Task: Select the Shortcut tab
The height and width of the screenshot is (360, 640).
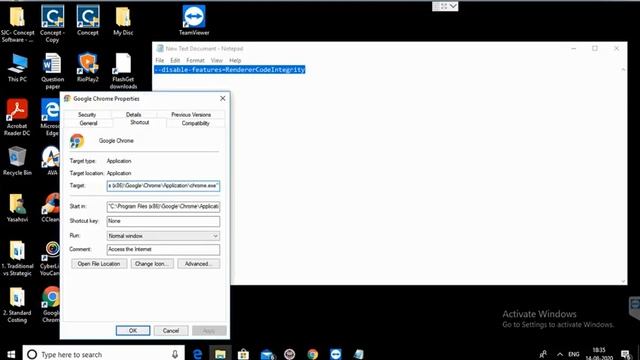Action: (140, 122)
